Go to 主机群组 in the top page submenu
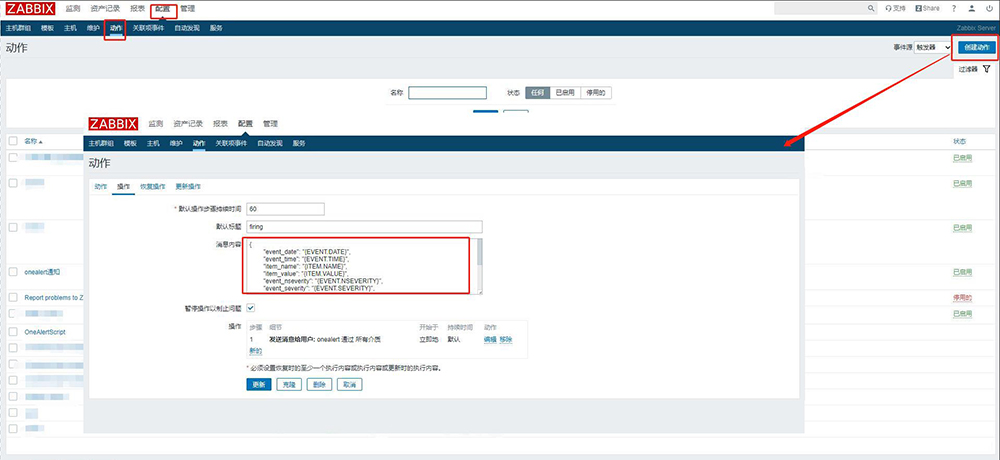Image resolution: width=1000 pixels, height=460 pixels. pyautogui.click(x=18, y=28)
